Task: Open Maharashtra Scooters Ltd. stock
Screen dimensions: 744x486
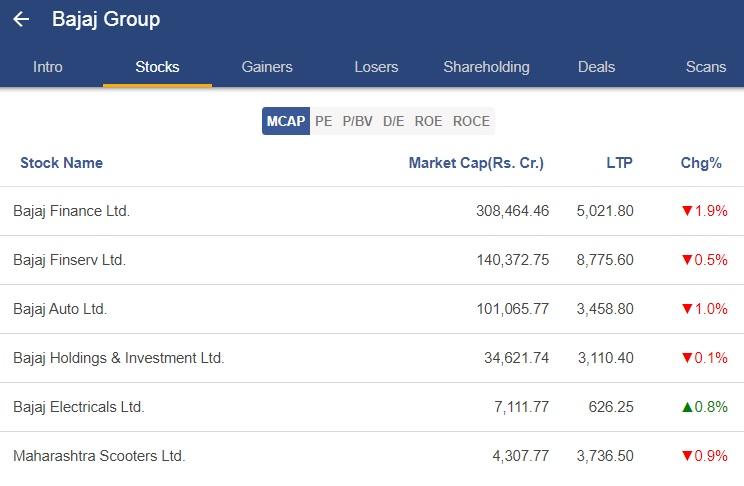Action: click(372, 456)
